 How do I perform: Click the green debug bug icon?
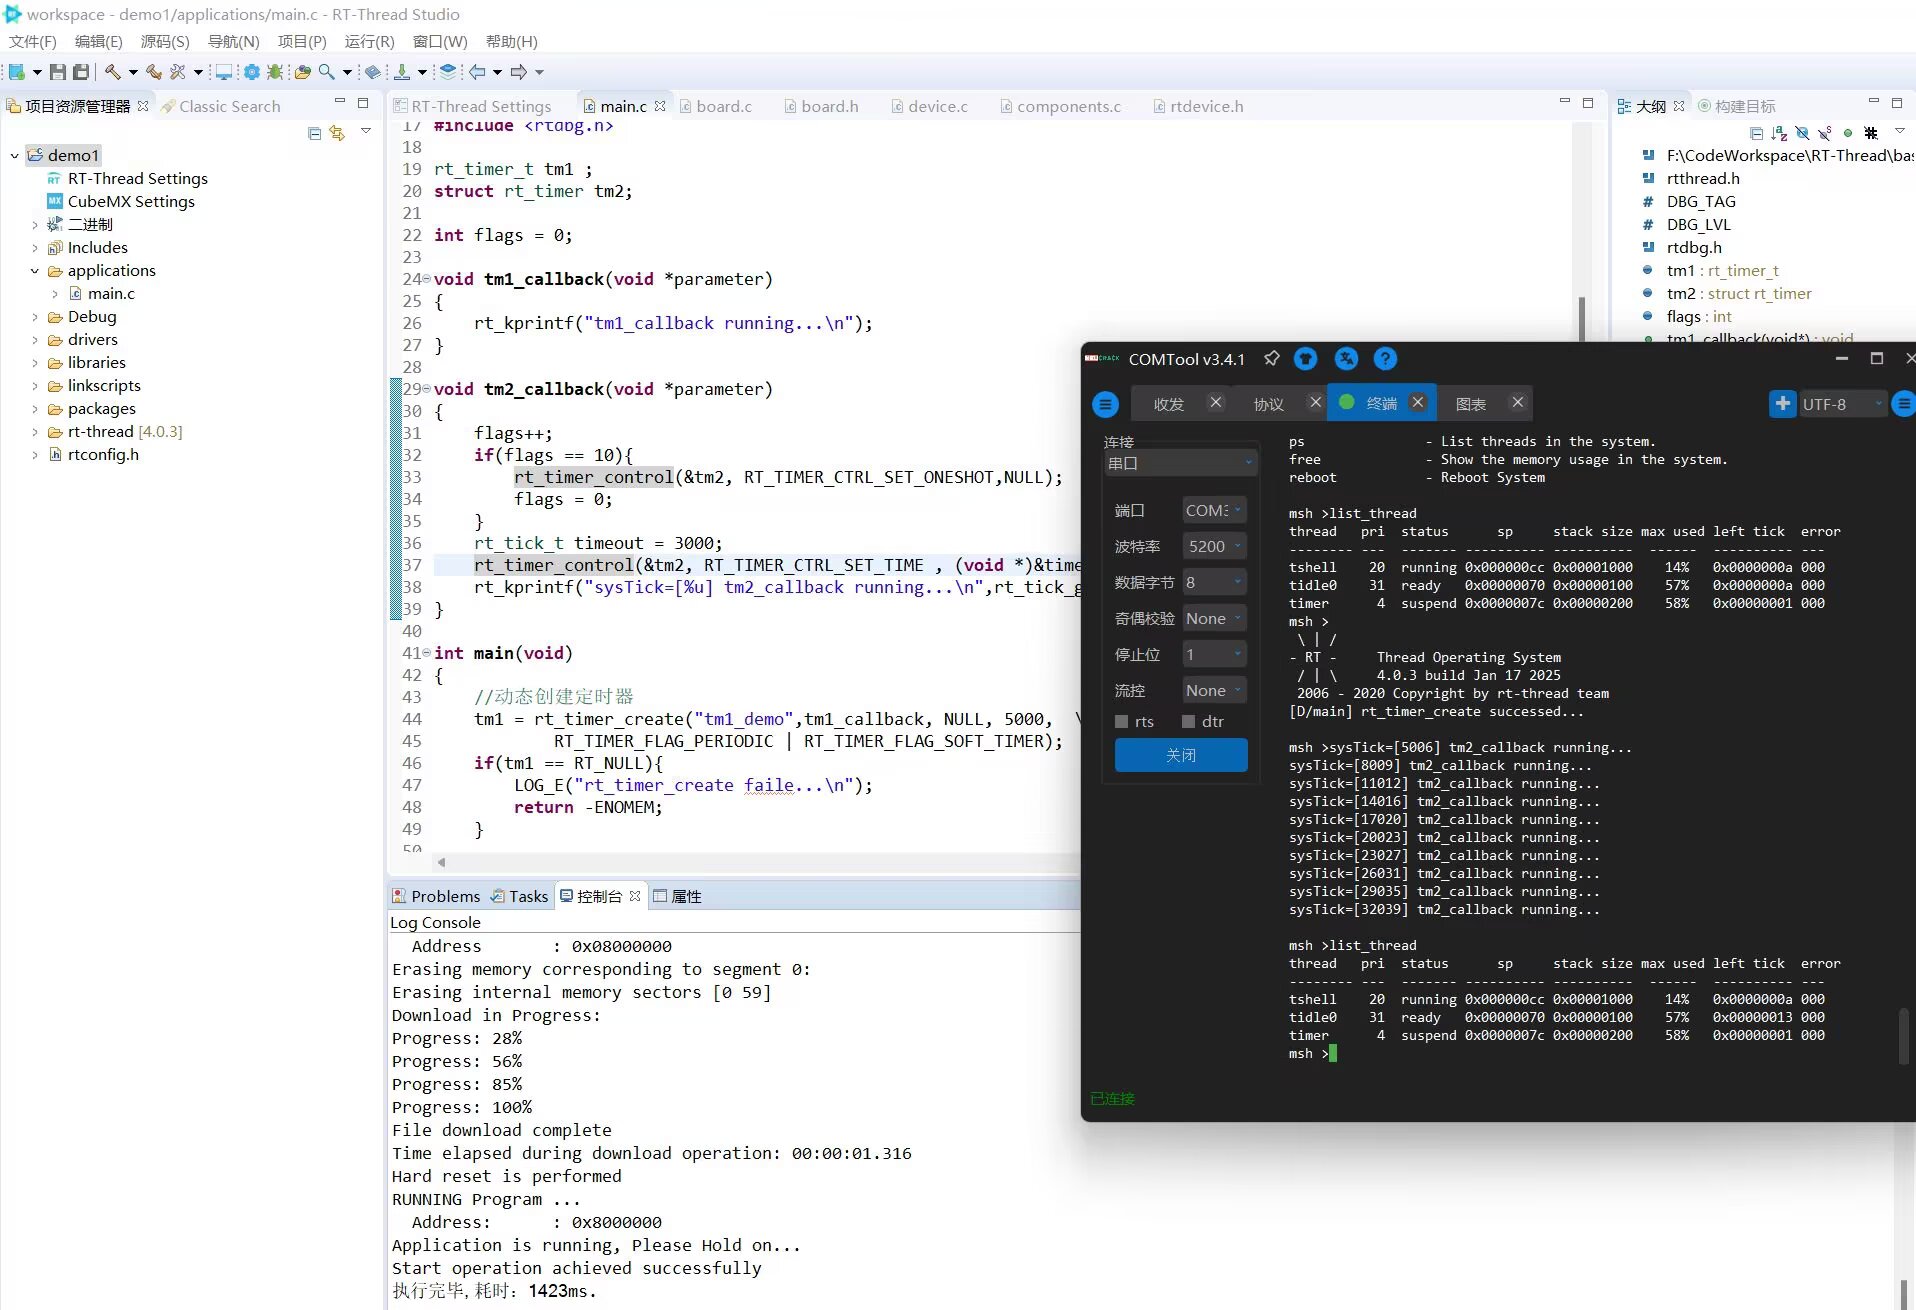click(x=275, y=72)
